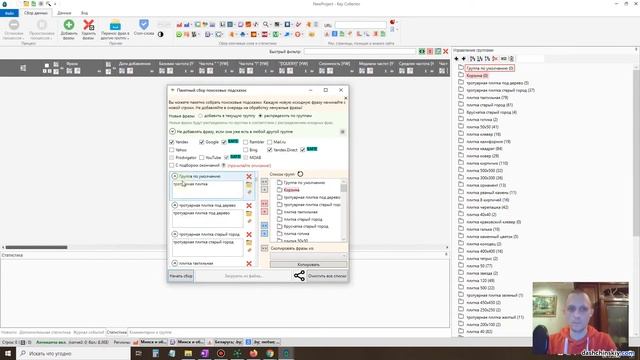Delete the 'Группа по умолчанию' phrase block
The image size is (640, 360).
coord(249,176)
